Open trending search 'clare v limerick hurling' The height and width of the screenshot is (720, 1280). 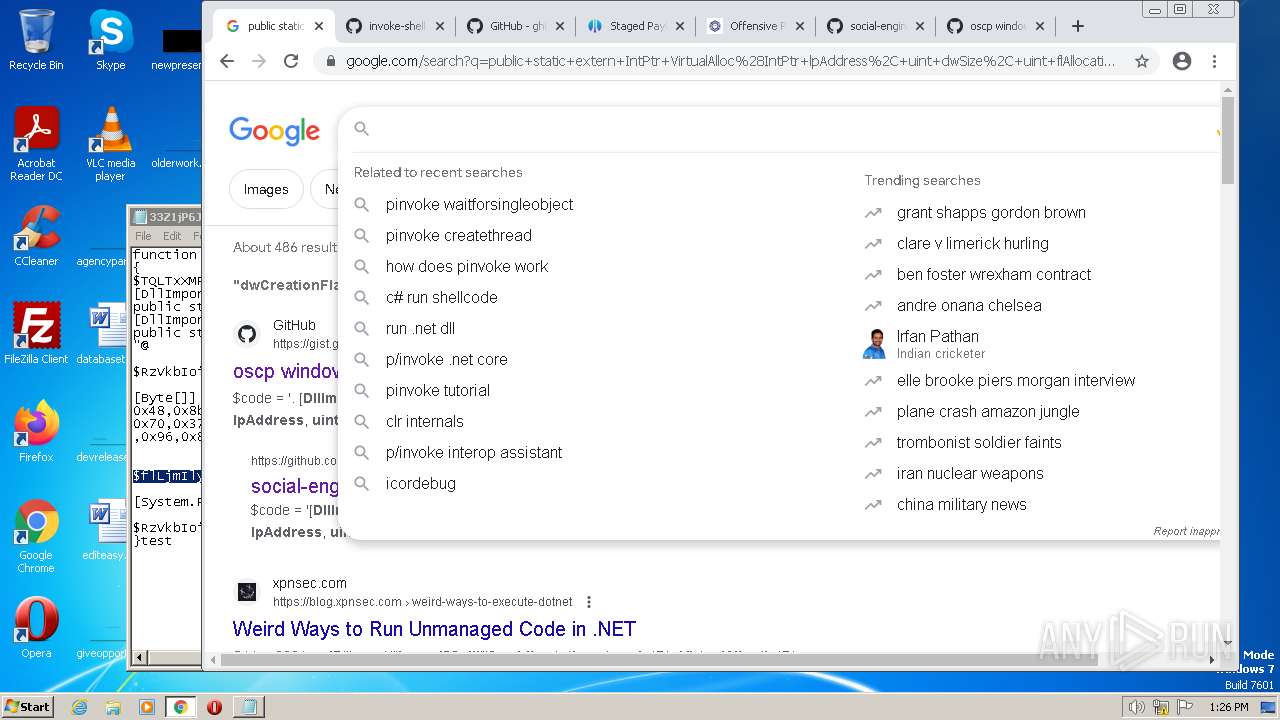972,243
